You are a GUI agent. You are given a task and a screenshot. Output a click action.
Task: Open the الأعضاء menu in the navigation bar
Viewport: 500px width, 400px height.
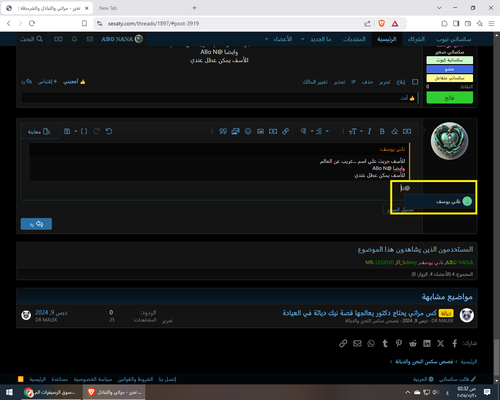coord(280,39)
